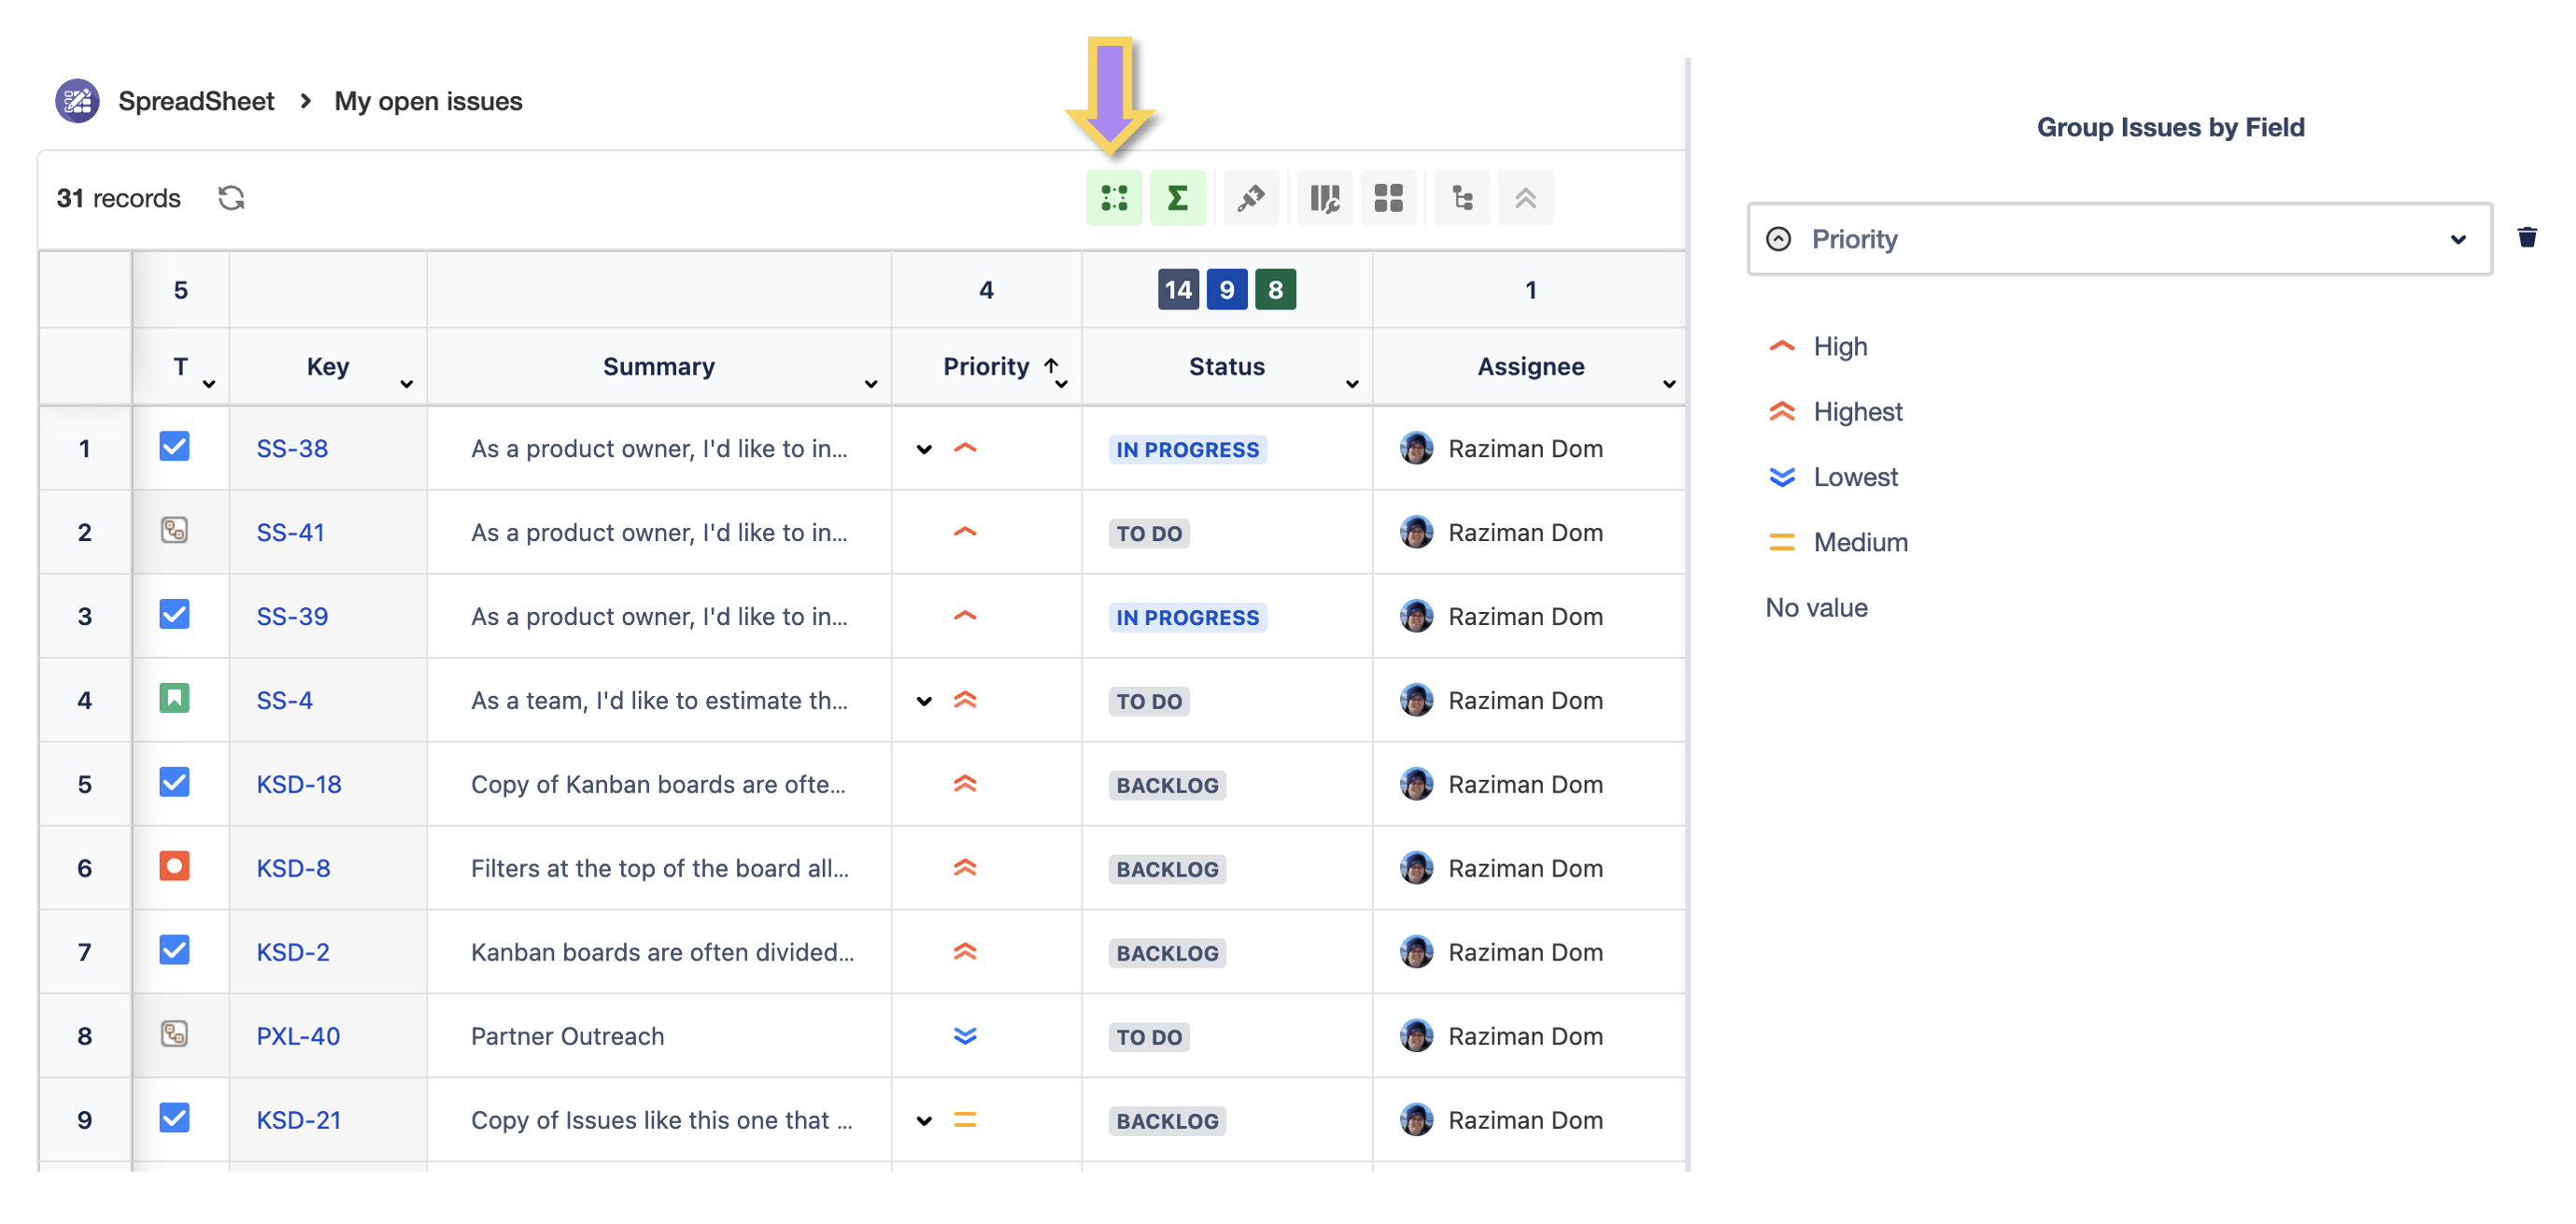
Task: Click the lowest priority icon in PXL-40 row
Action: coord(964,1036)
